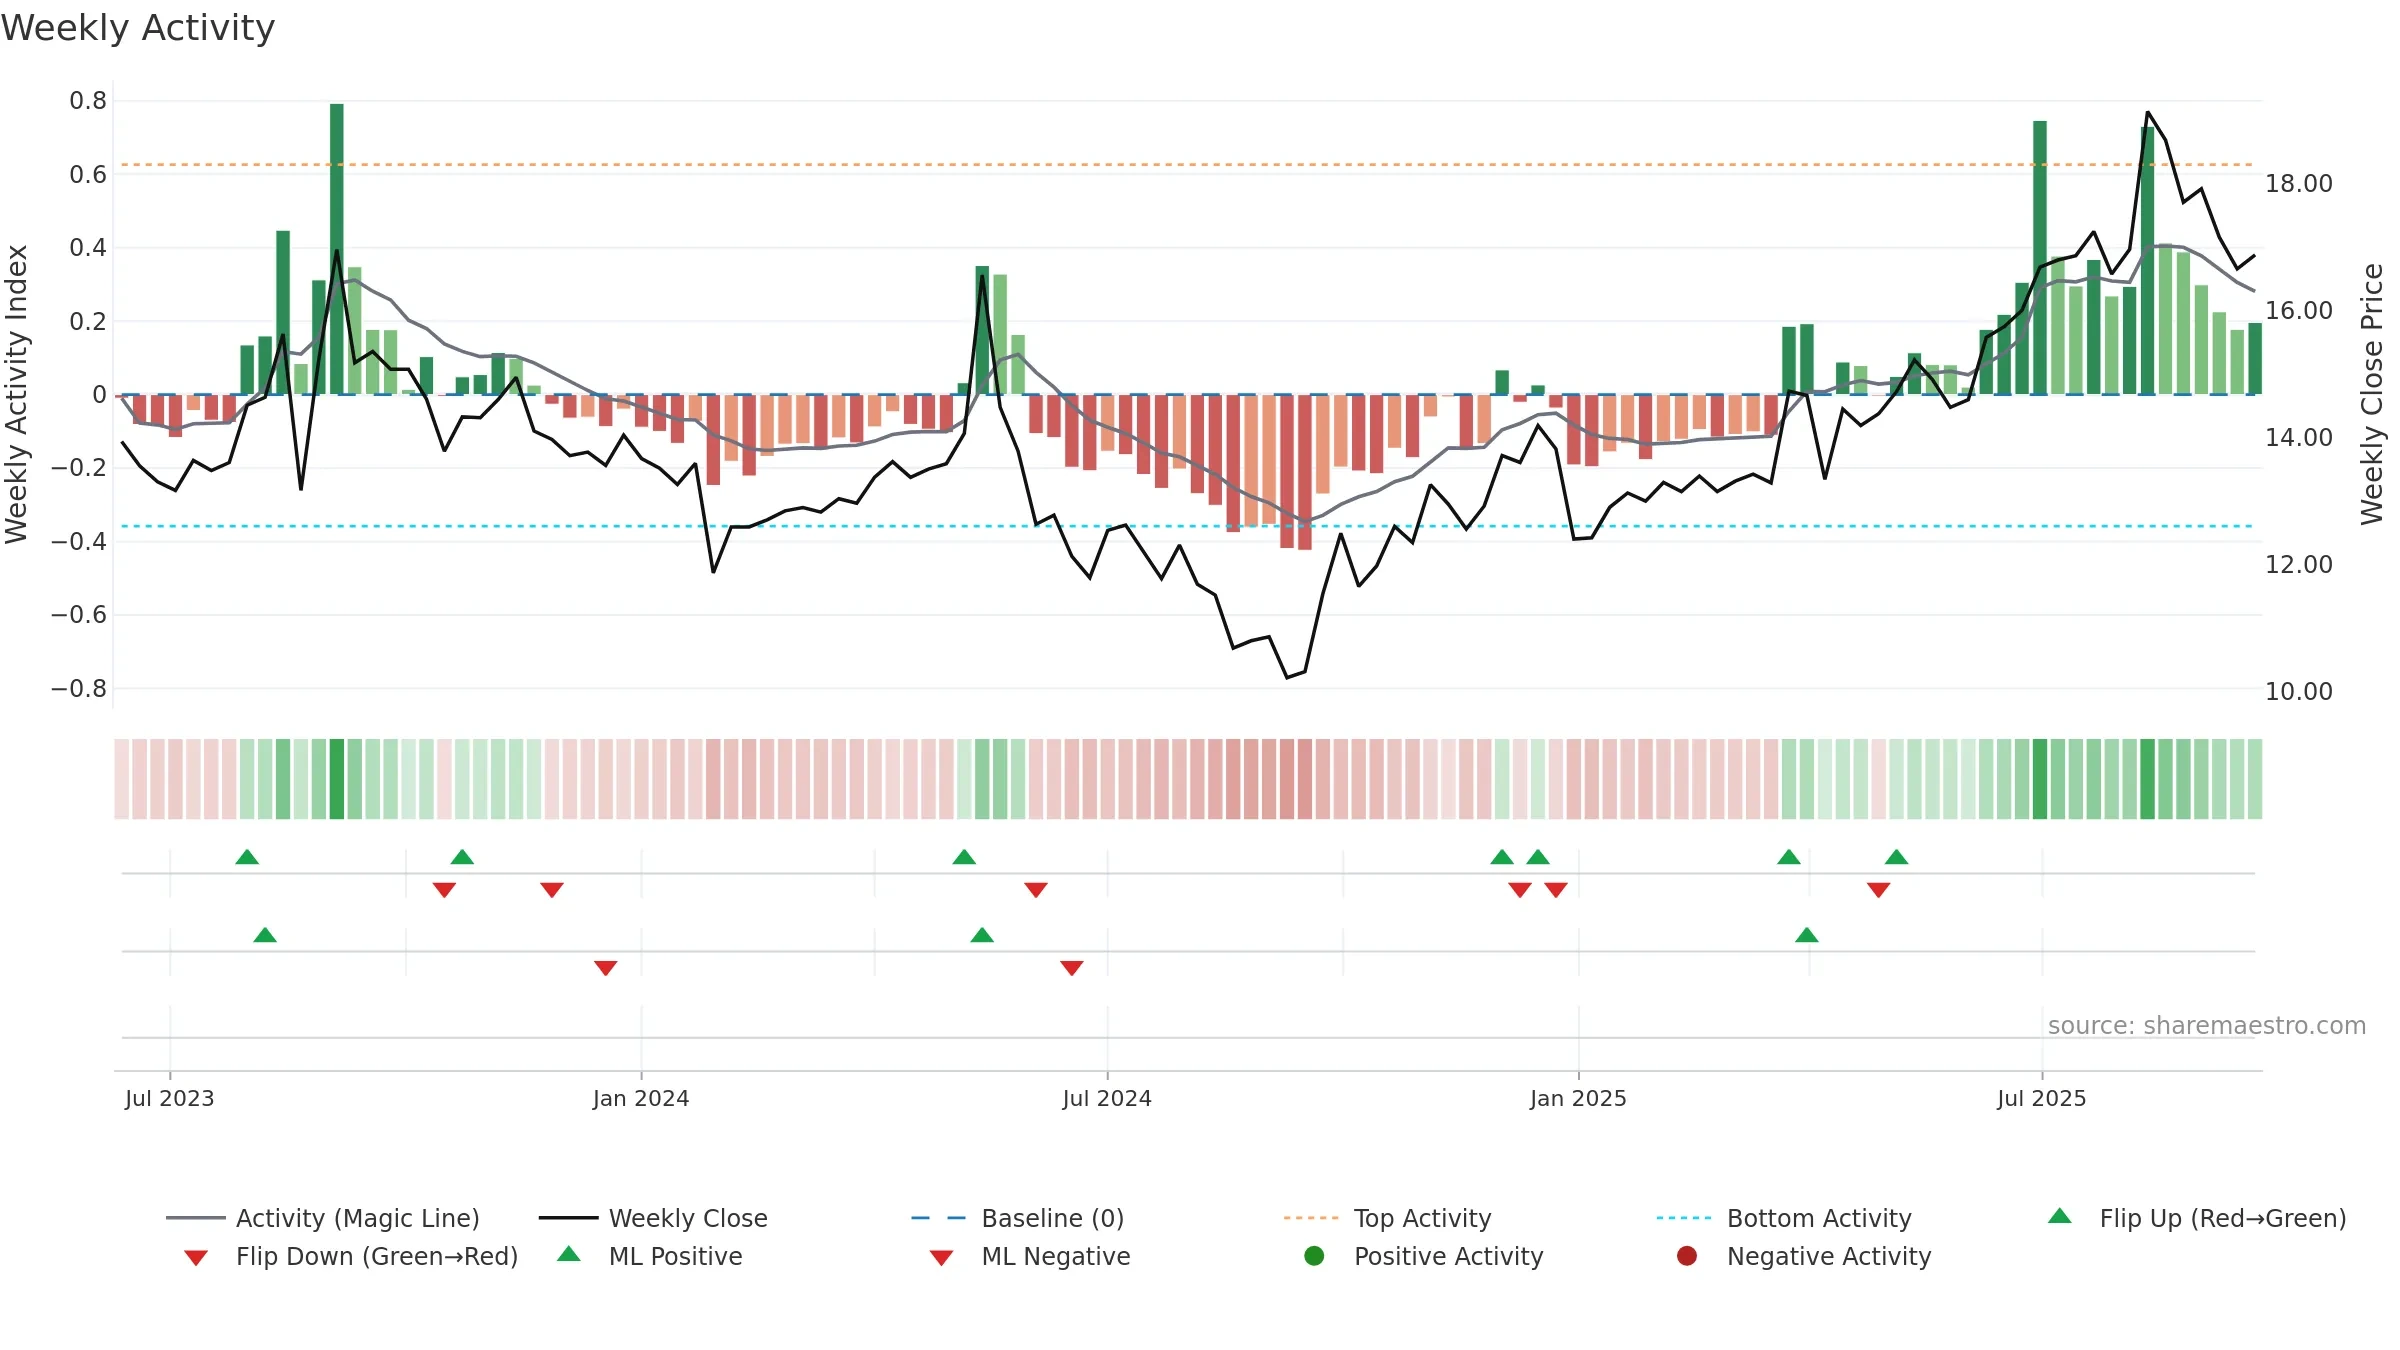Click the darkest green heatmap cell in 2023

pos(337,779)
